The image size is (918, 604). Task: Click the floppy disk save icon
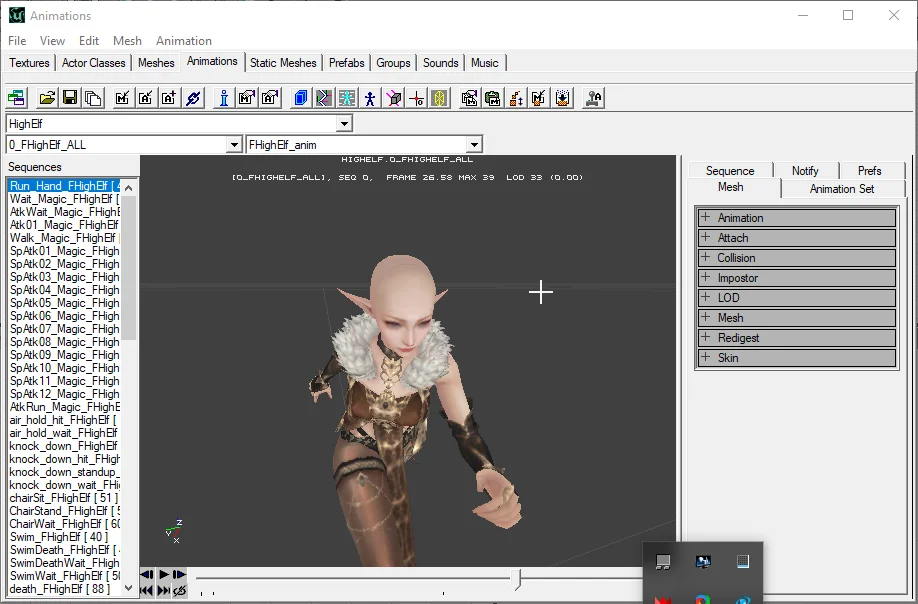click(70, 98)
